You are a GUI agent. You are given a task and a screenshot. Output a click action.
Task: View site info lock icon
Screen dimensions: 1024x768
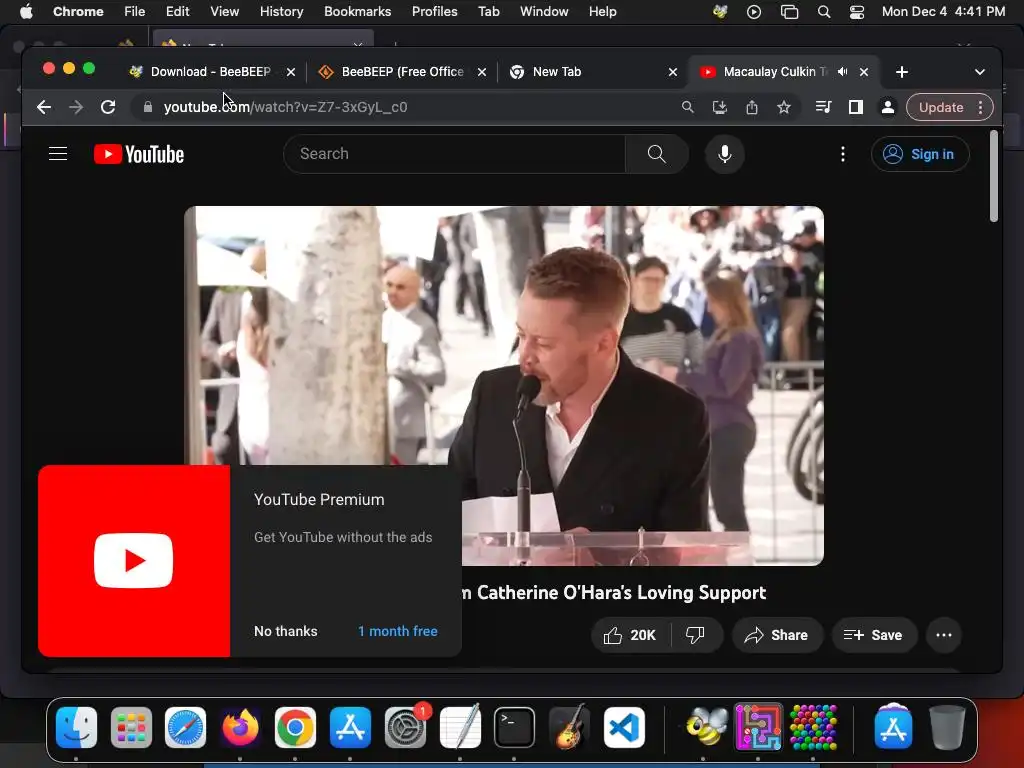pyautogui.click(x=148, y=107)
